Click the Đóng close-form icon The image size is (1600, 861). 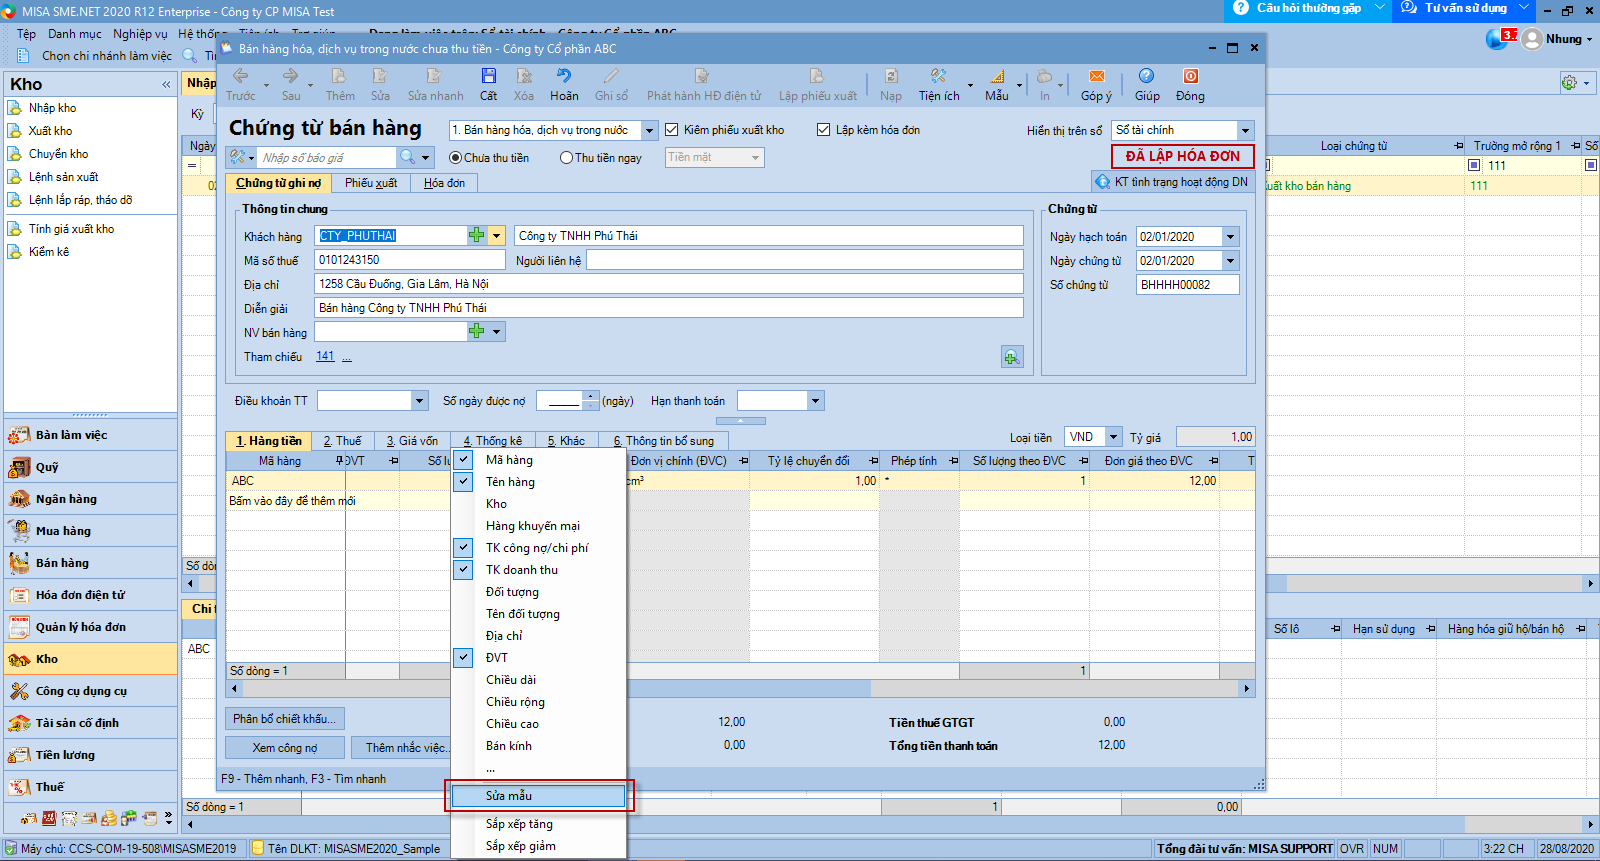coord(1190,76)
